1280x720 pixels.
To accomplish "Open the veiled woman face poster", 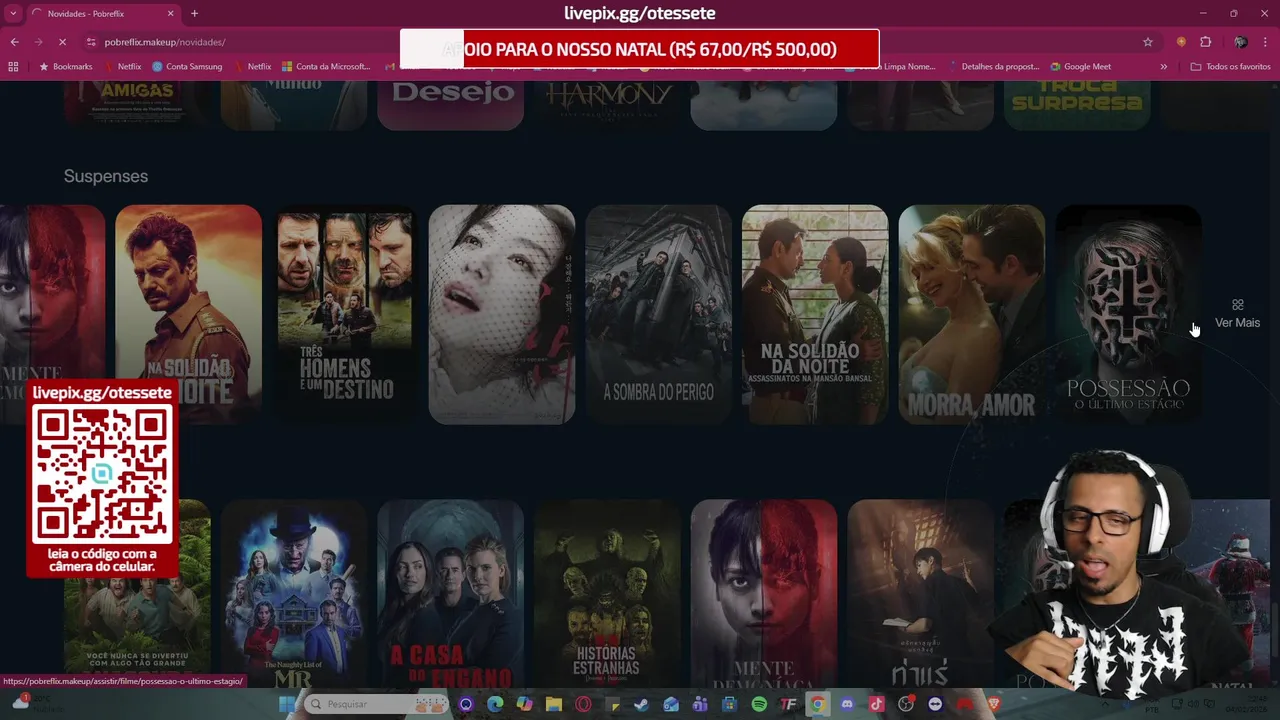I will pos(502,314).
